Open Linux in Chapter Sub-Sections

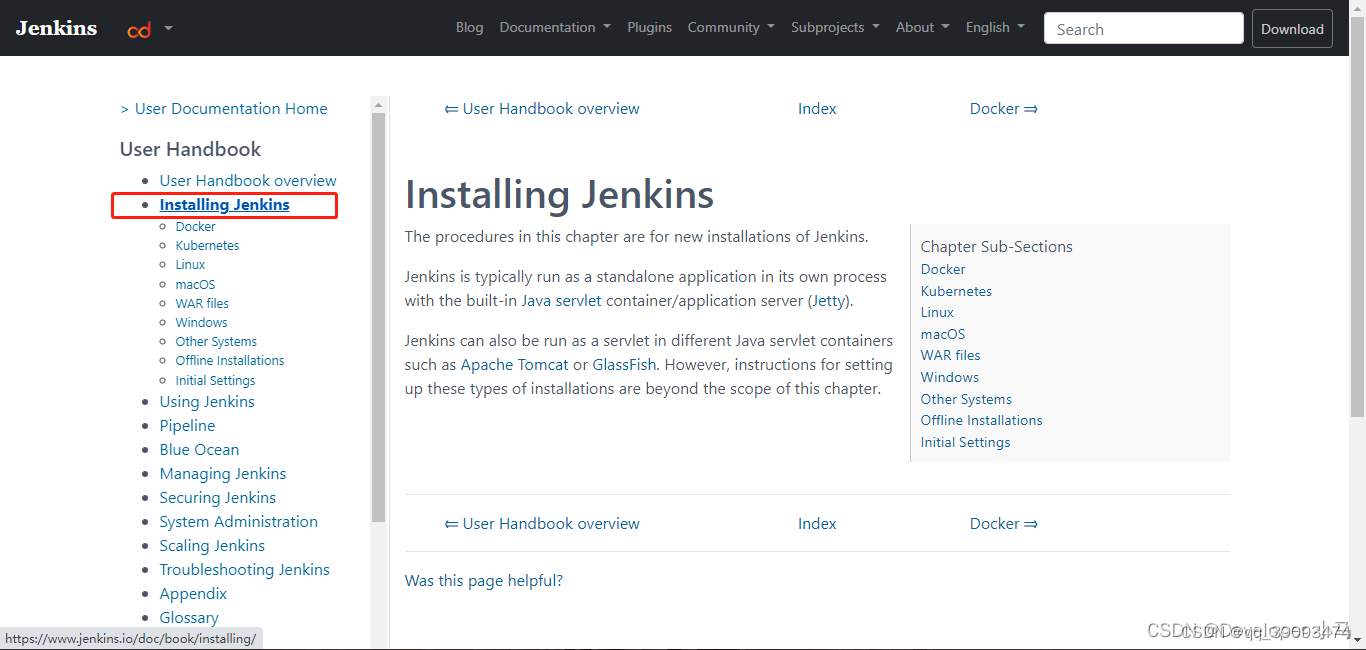tap(937, 312)
